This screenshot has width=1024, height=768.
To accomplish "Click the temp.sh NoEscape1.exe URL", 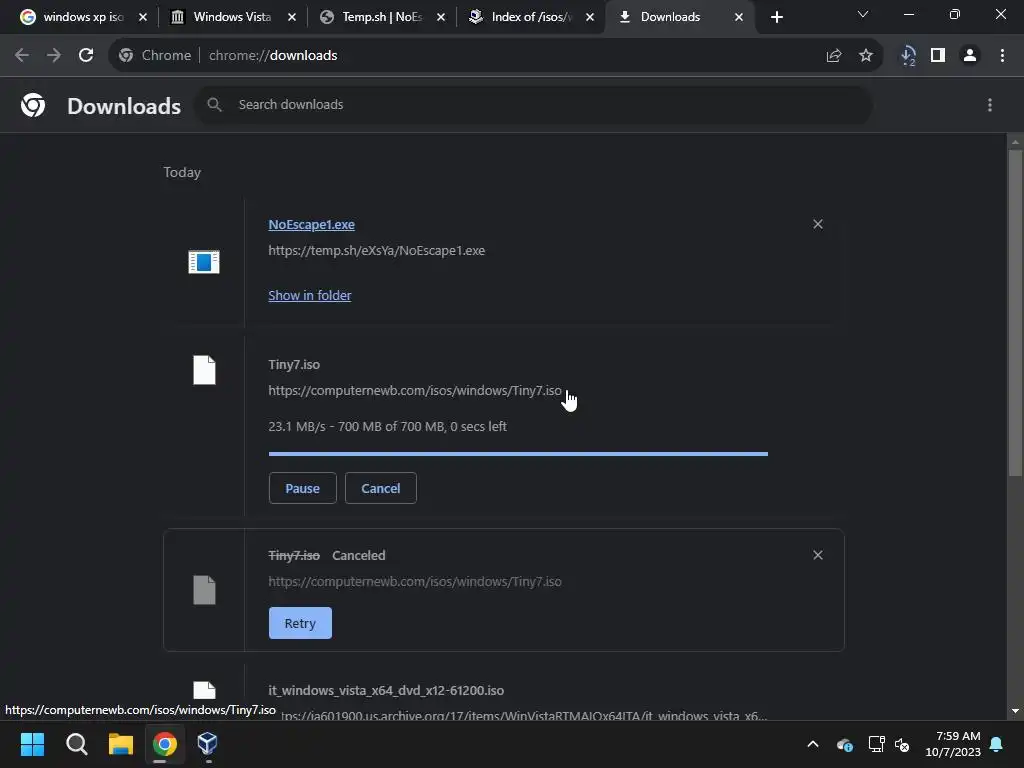I will point(377,251).
